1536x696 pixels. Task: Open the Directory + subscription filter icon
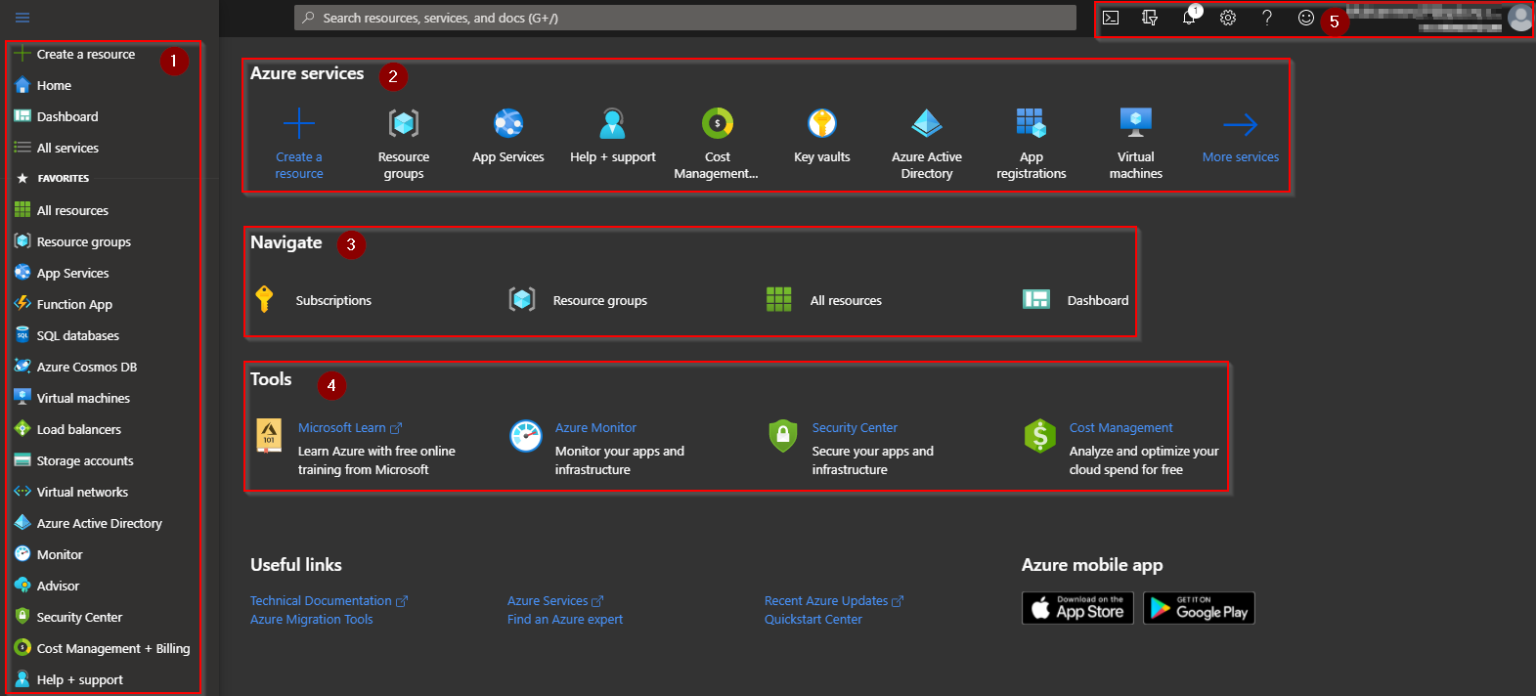pos(1149,18)
